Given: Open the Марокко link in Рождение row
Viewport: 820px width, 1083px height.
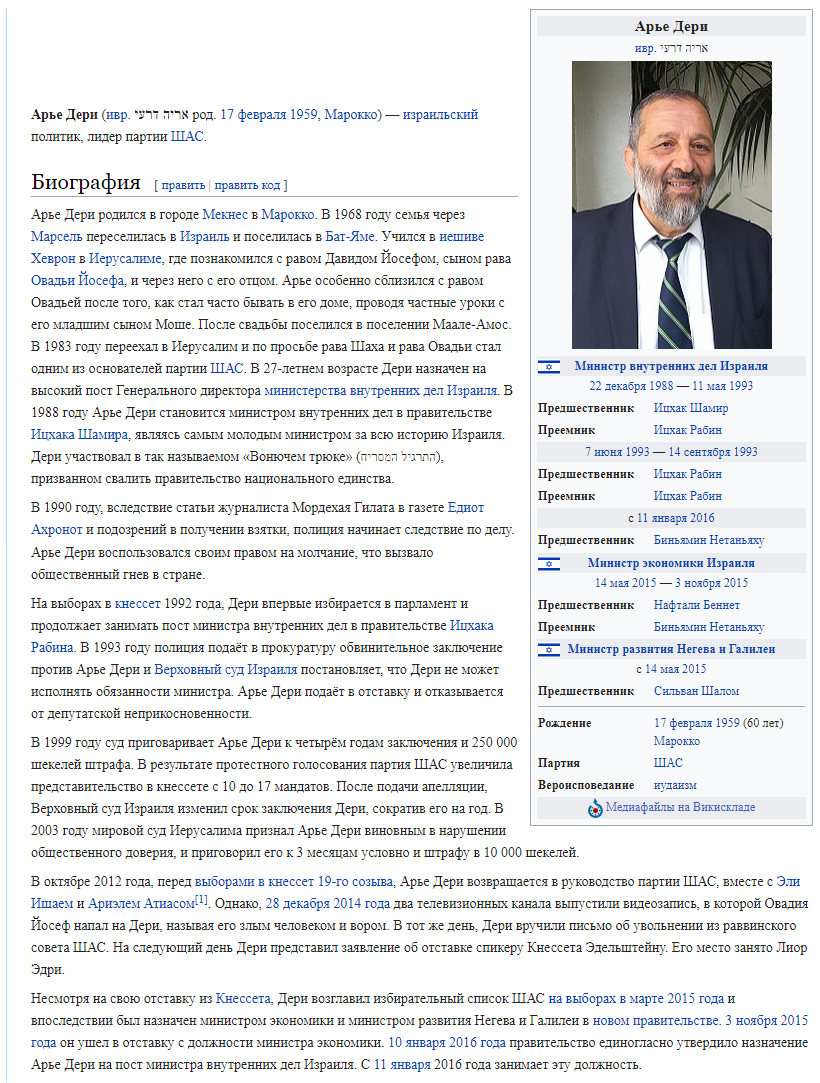Looking at the screenshot, I should (677, 742).
